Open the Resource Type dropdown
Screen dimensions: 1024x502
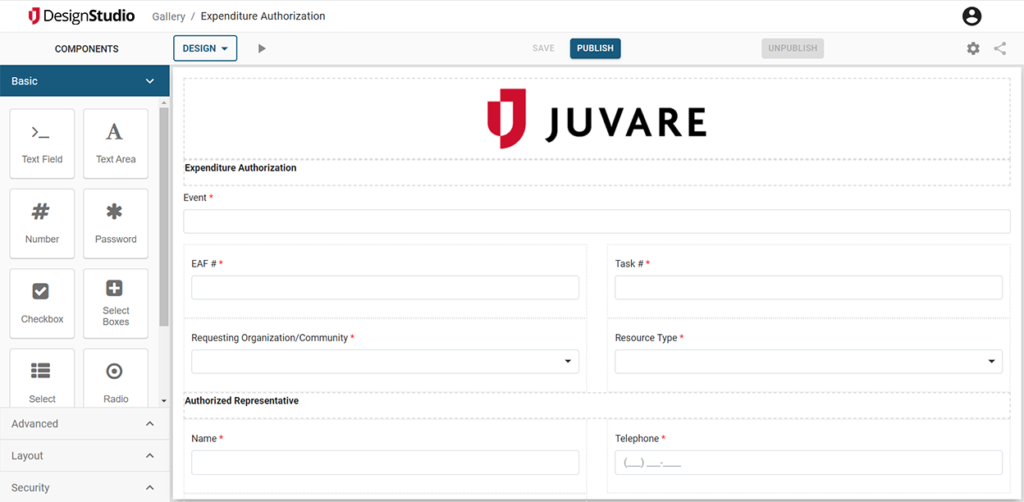(808, 361)
